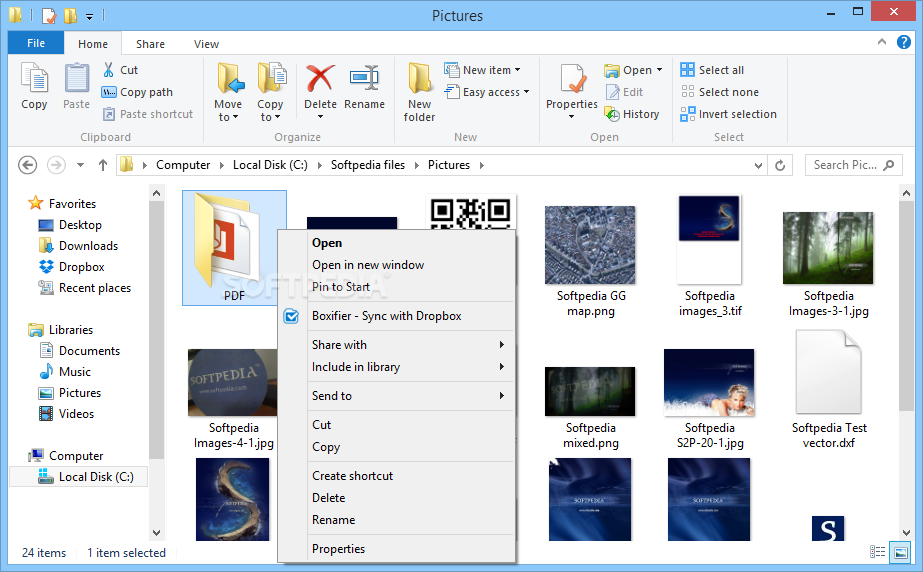Expand the address bar history dropdown
Screen dimensions: 923x572
[758, 166]
